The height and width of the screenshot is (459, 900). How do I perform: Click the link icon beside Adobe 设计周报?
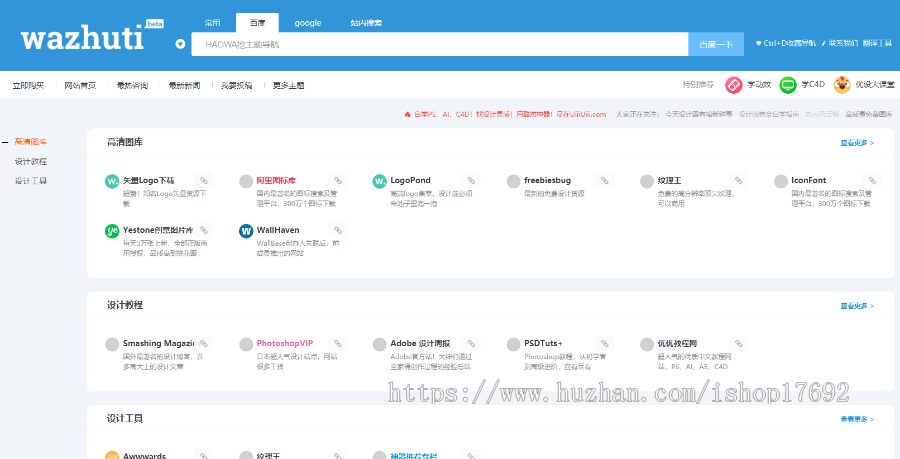[x=471, y=343]
